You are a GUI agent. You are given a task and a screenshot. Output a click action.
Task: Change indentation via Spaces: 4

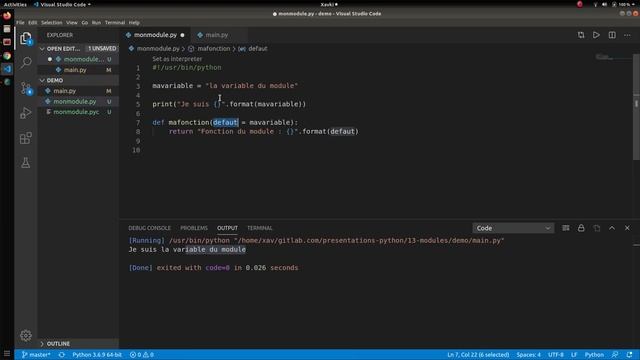[528, 355]
